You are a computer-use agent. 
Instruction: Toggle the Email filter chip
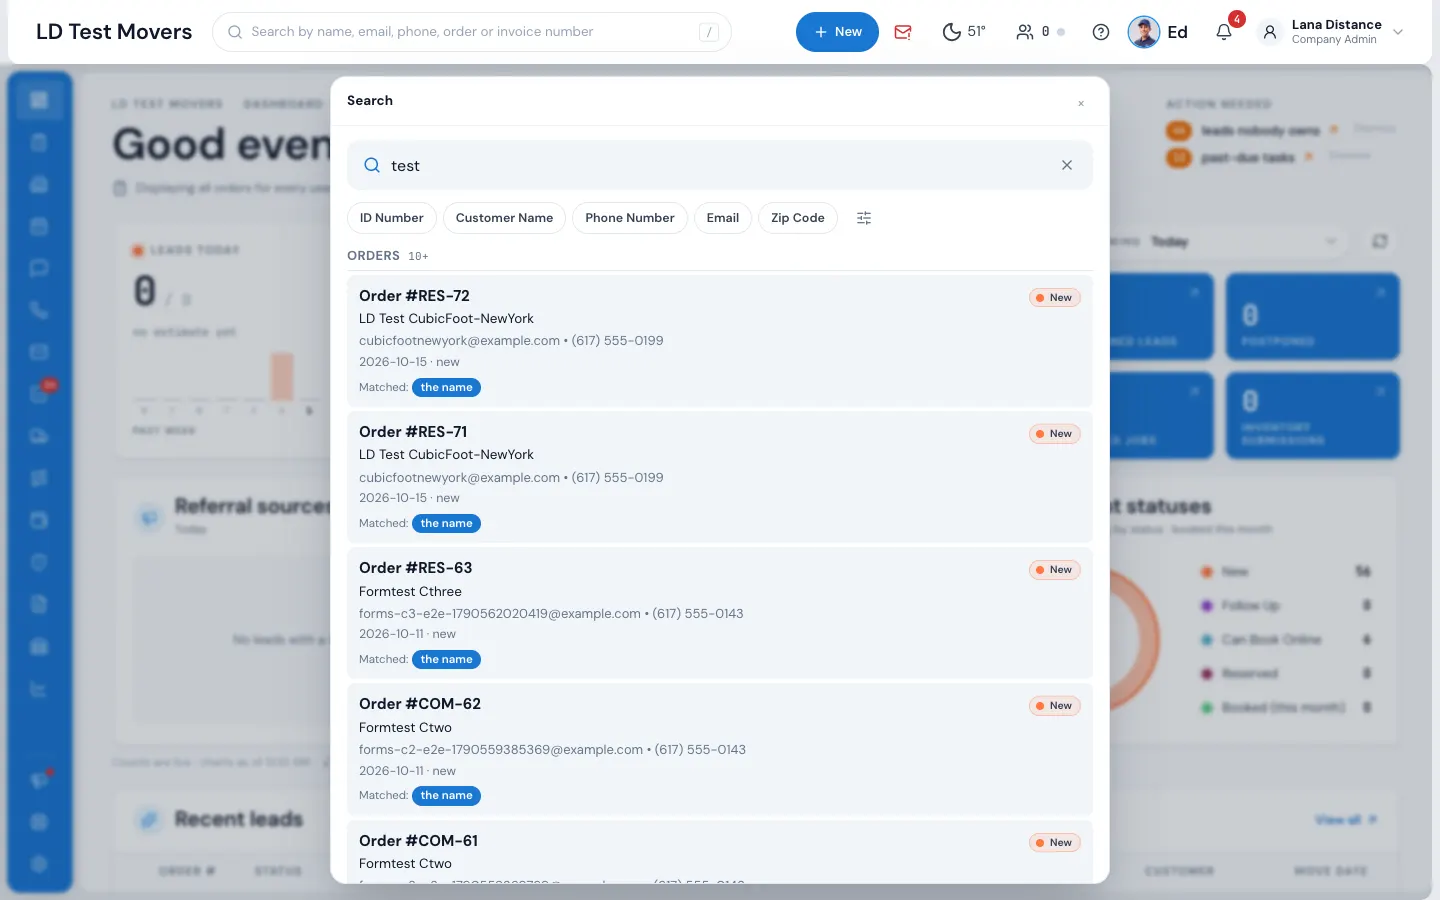tap(723, 218)
